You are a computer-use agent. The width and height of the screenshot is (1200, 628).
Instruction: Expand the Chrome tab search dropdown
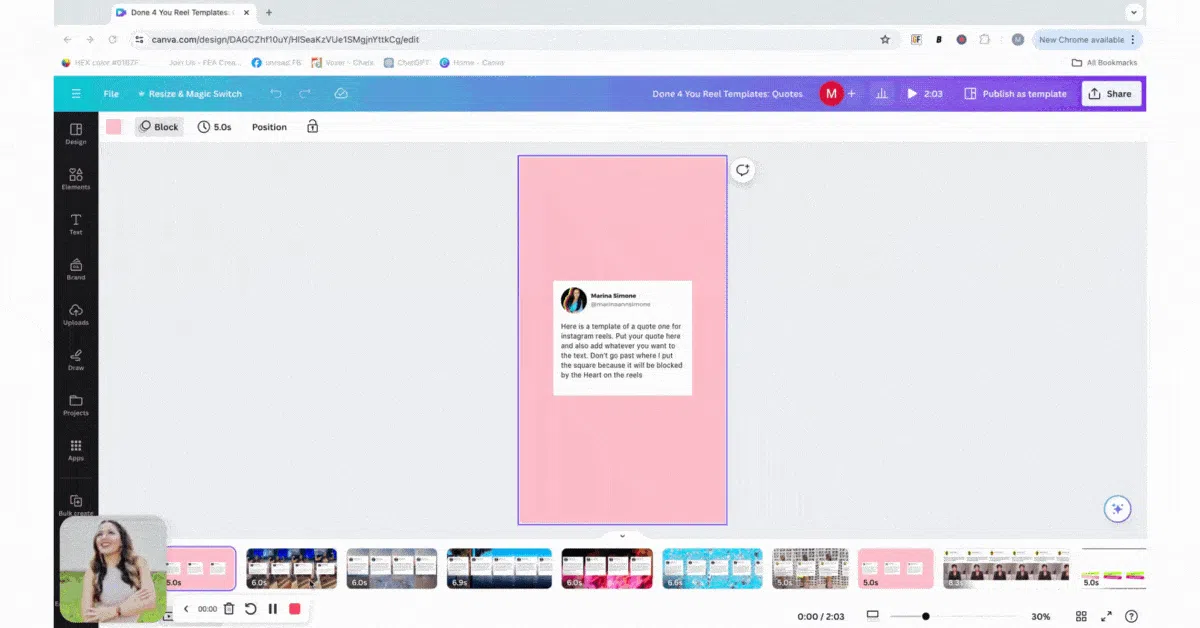click(x=1134, y=12)
